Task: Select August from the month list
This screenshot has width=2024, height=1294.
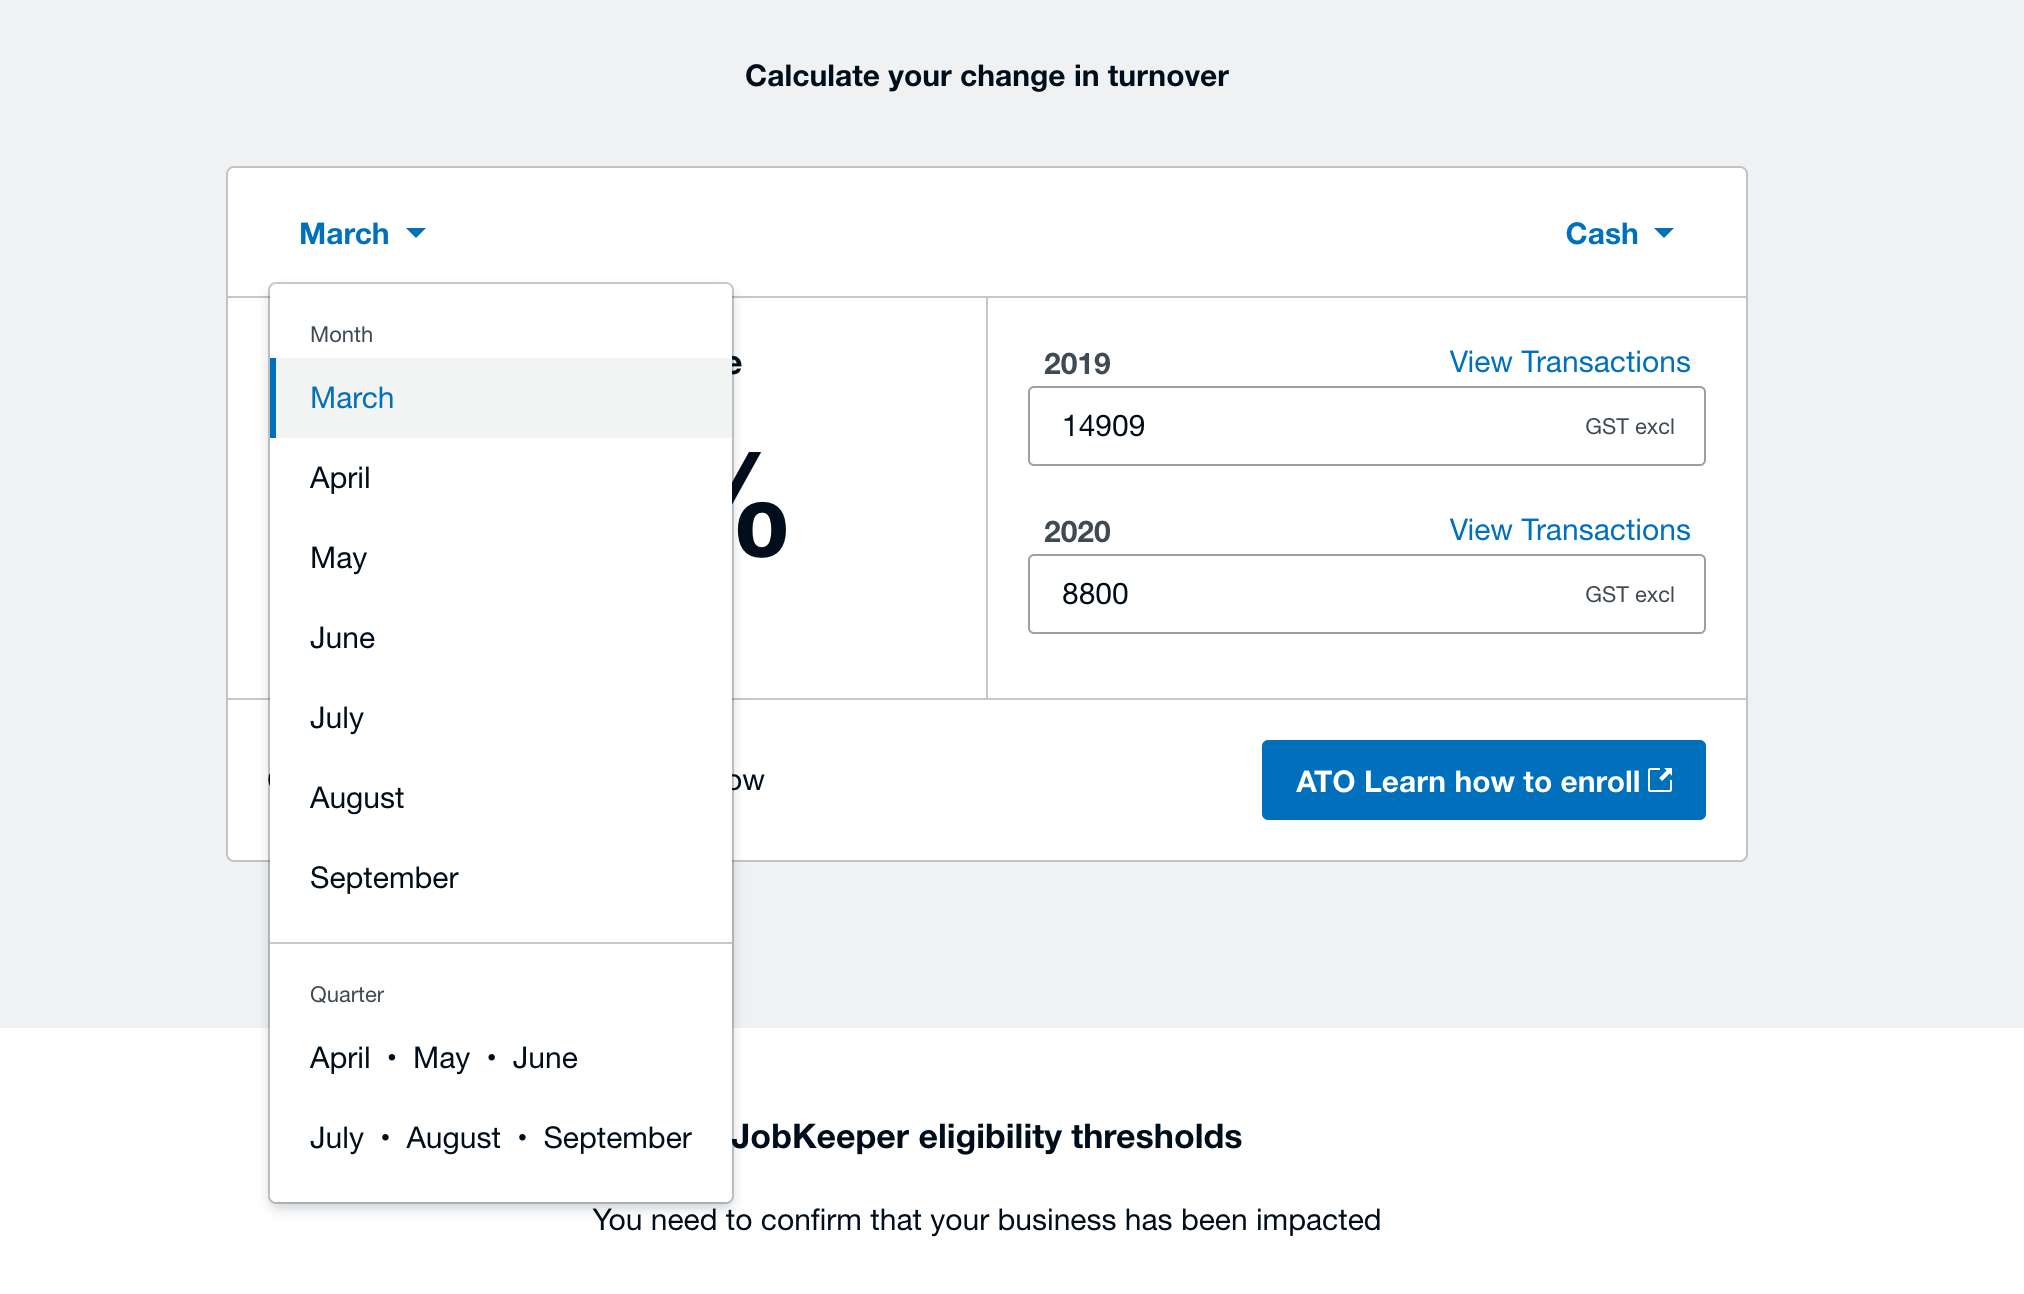Action: [357, 798]
